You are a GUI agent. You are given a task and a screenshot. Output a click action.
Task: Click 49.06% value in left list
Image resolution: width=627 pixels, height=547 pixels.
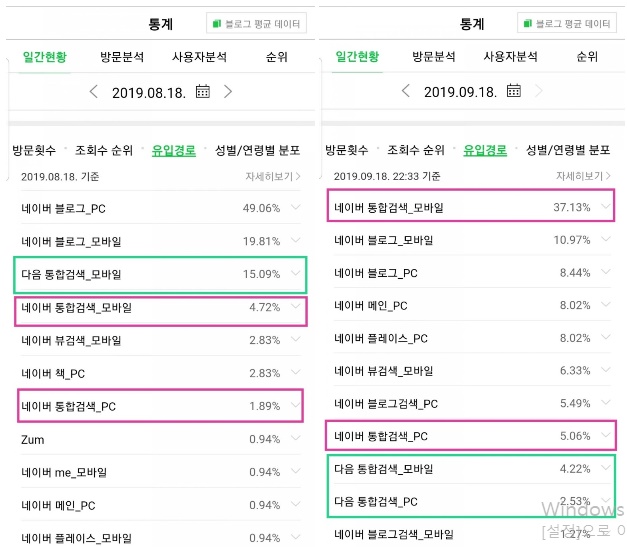[261, 208]
